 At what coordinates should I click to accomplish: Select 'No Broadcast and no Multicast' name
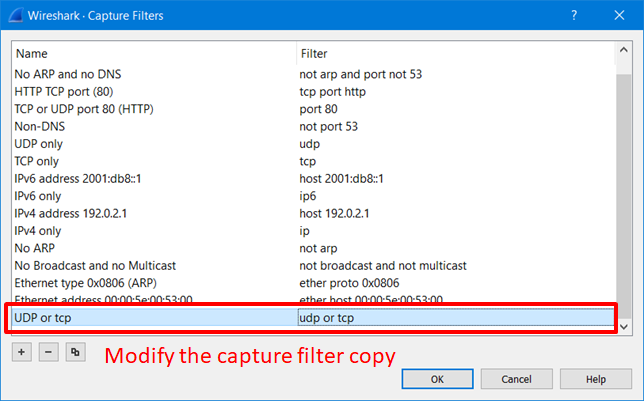(95, 265)
